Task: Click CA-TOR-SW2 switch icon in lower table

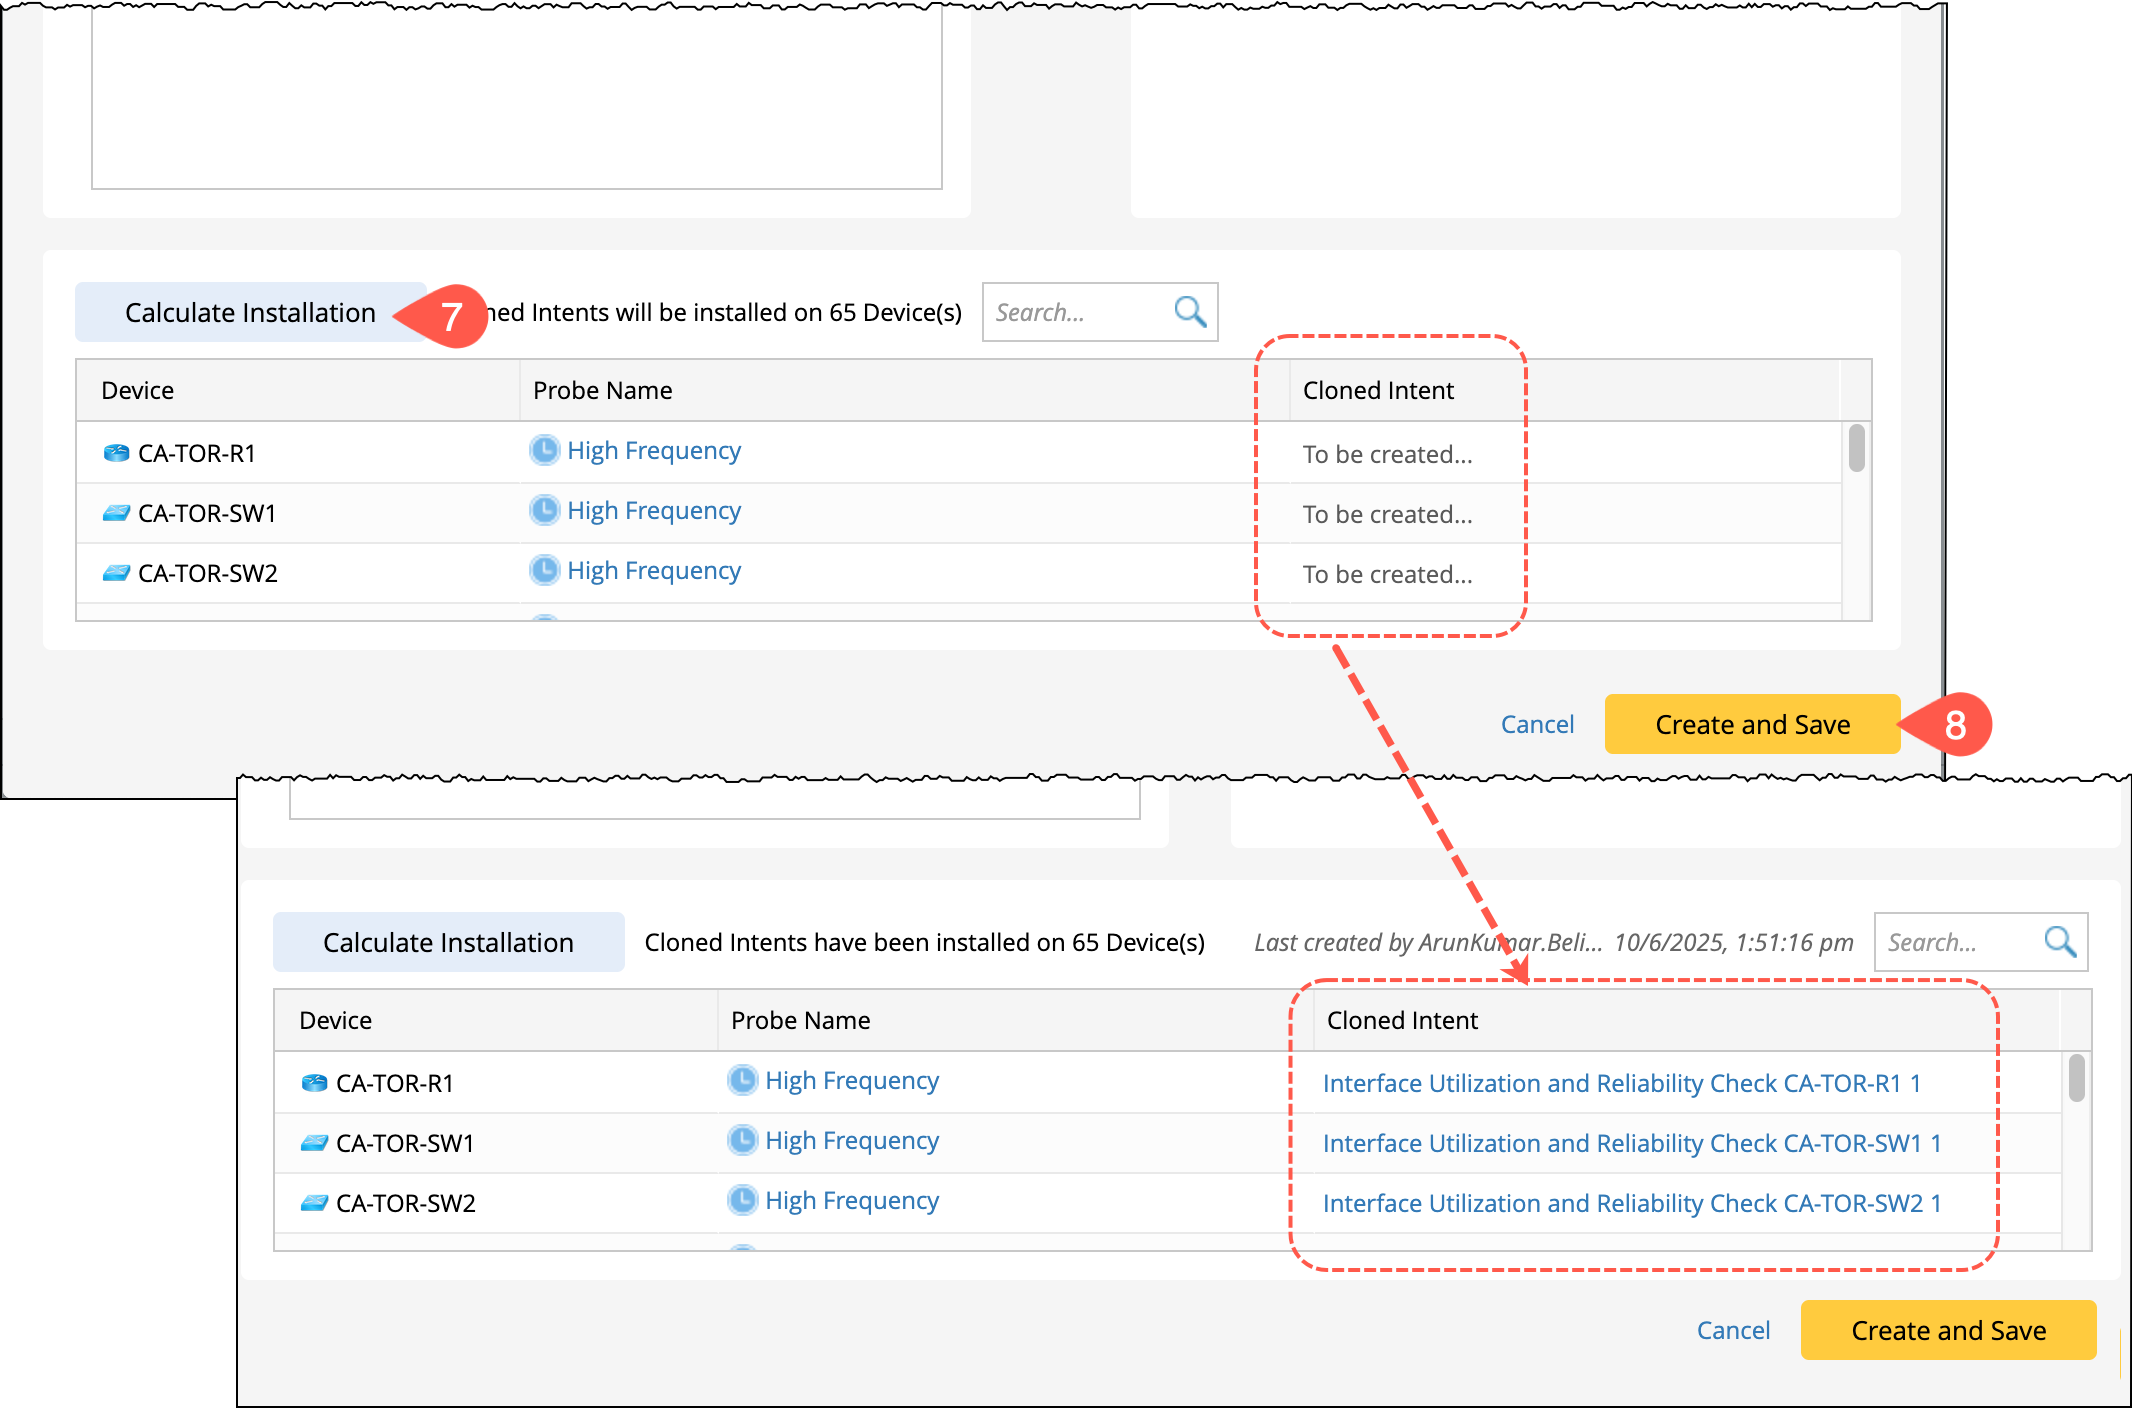Action: [x=314, y=1202]
